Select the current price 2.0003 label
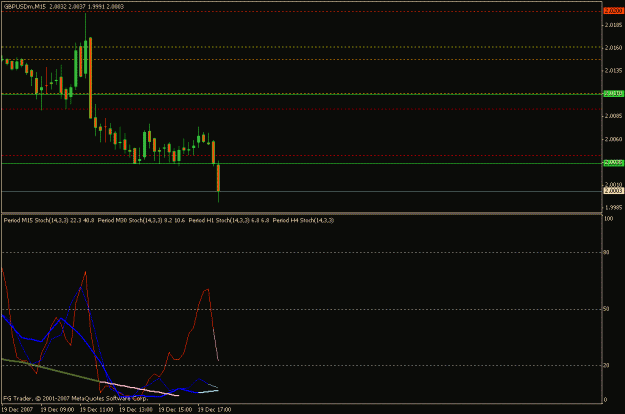 (613, 191)
